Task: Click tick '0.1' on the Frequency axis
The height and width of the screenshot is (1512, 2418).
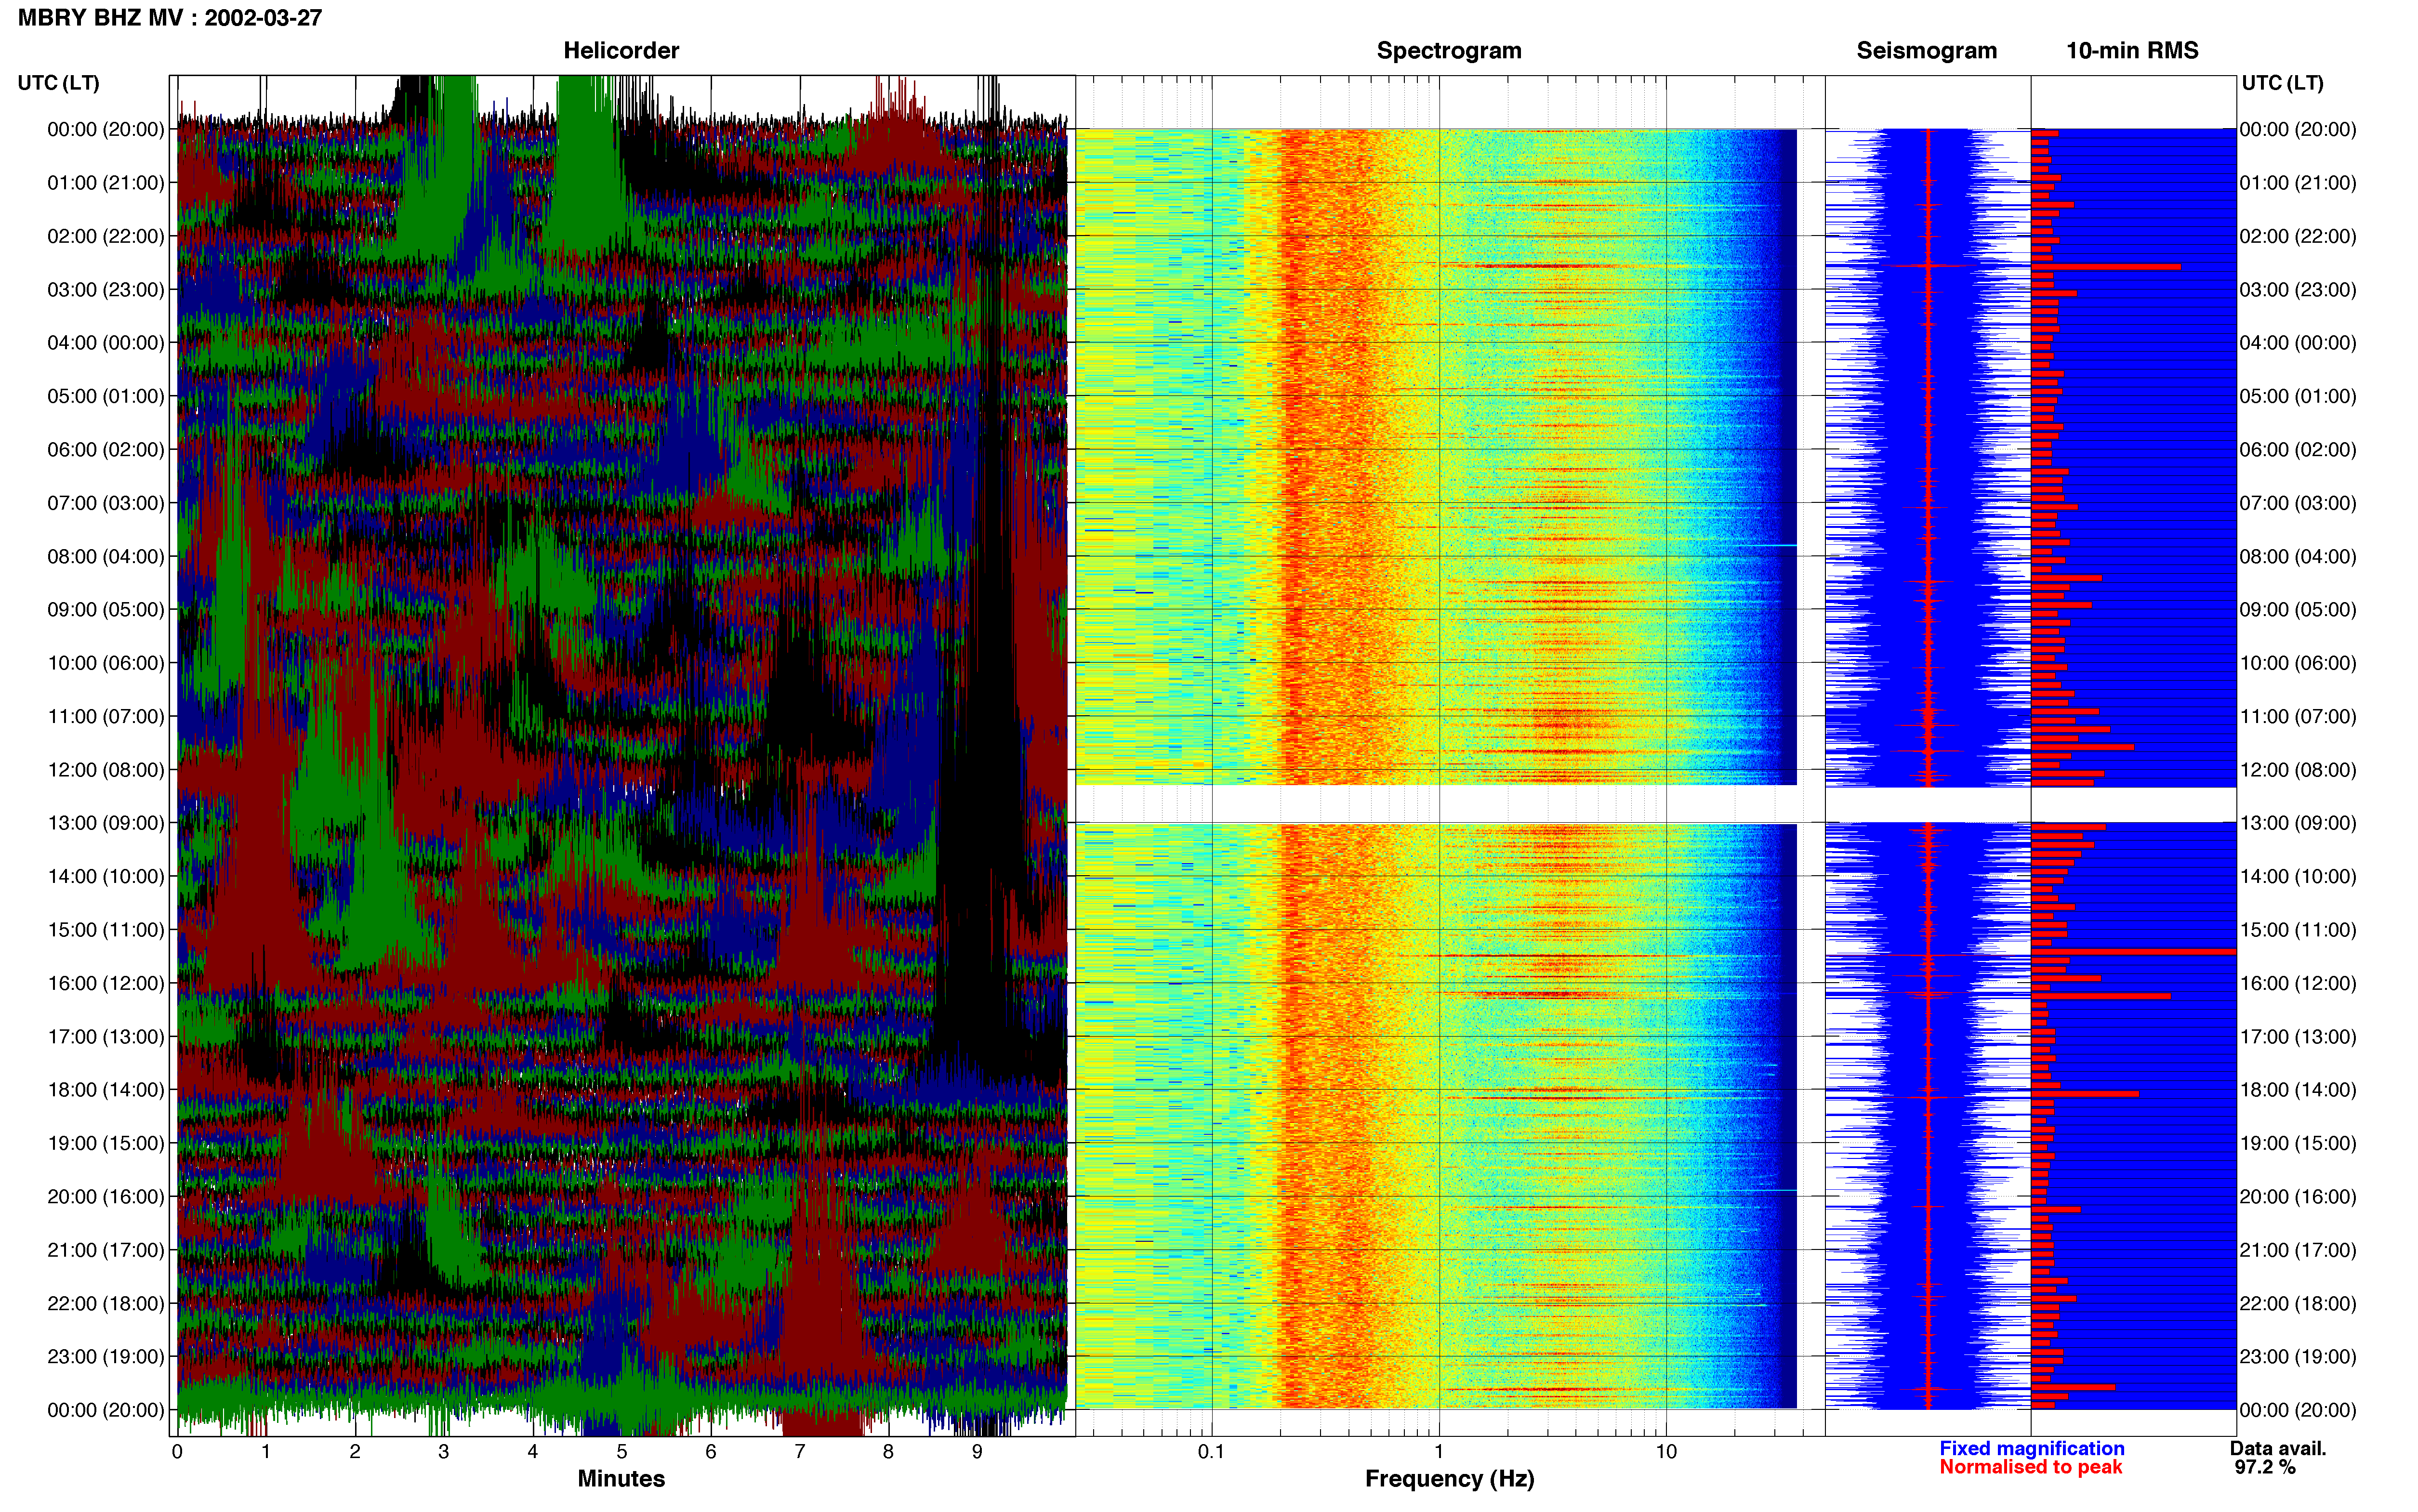Action: click(1211, 1452)
